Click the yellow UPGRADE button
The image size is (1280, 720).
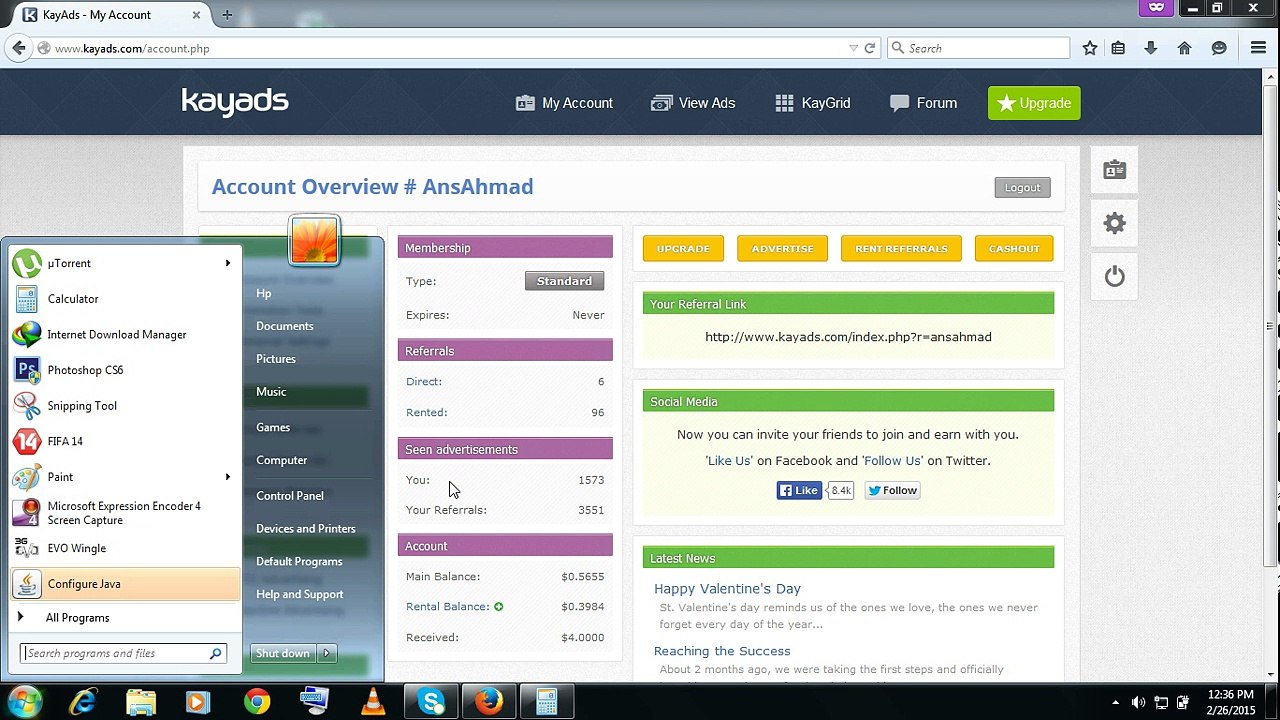(683, 248)
